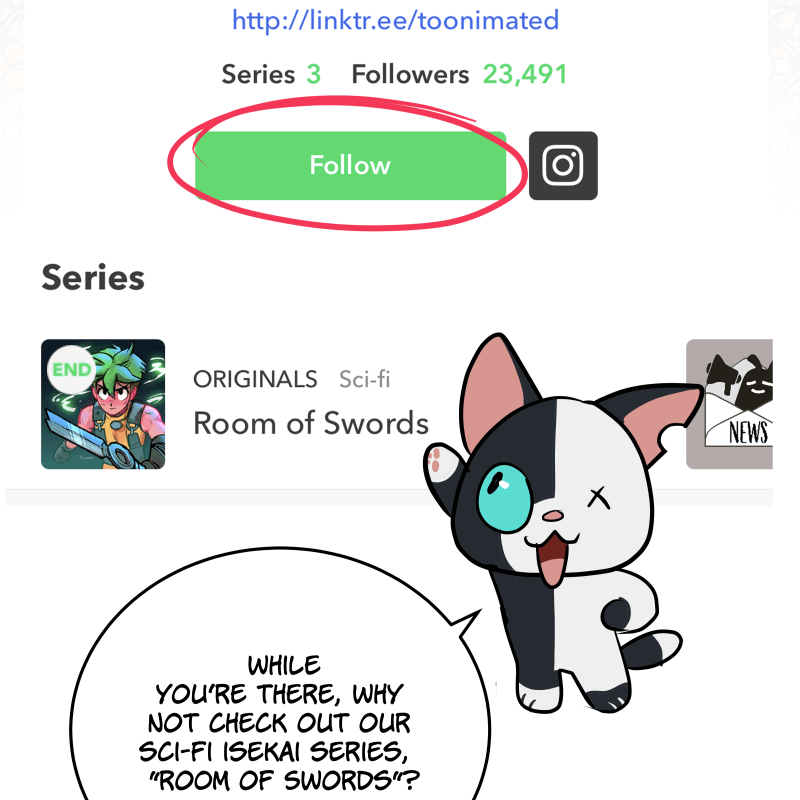Click the green END badge

71,370
